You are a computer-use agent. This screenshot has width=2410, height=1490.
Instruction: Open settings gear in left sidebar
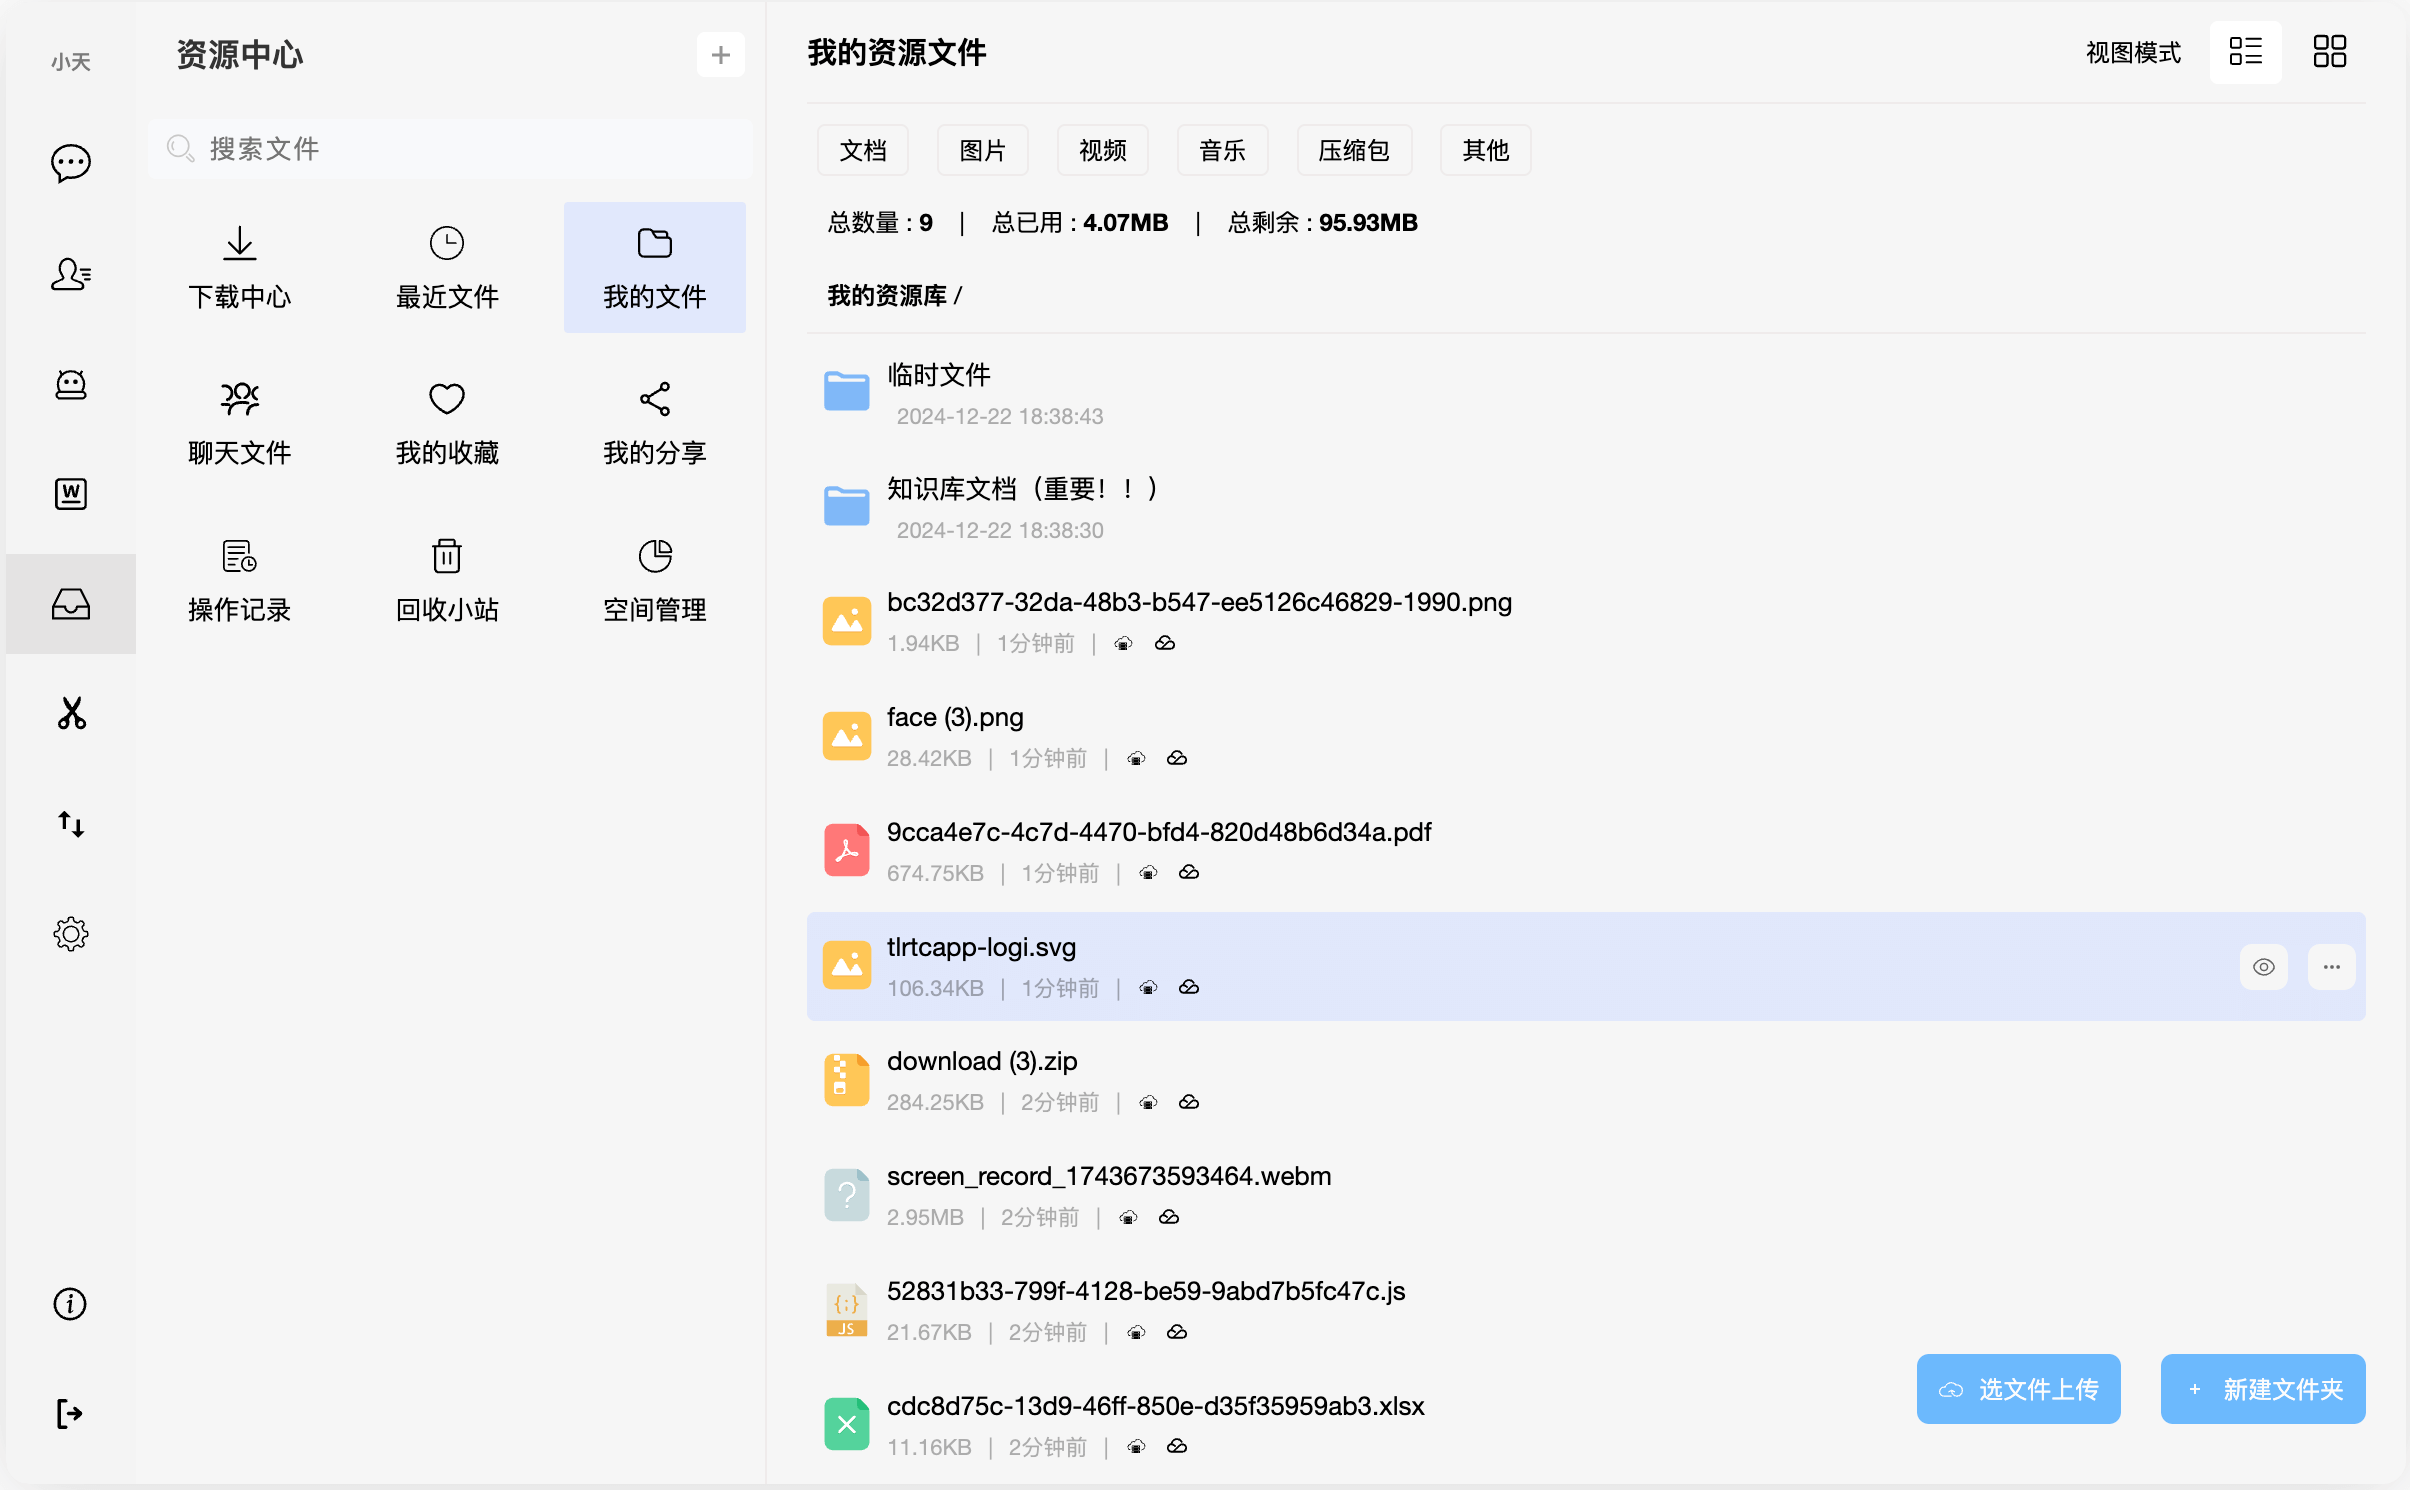click(x=70, y=934)
